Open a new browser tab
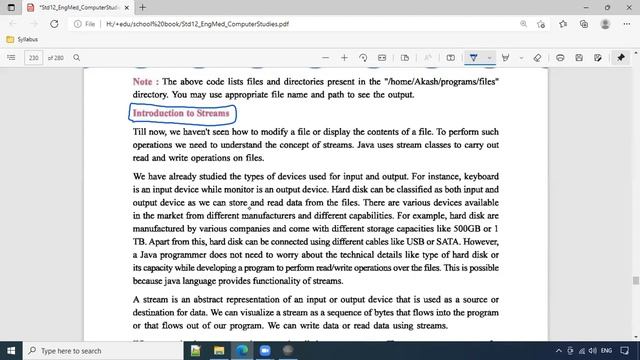 pos(142,7)
